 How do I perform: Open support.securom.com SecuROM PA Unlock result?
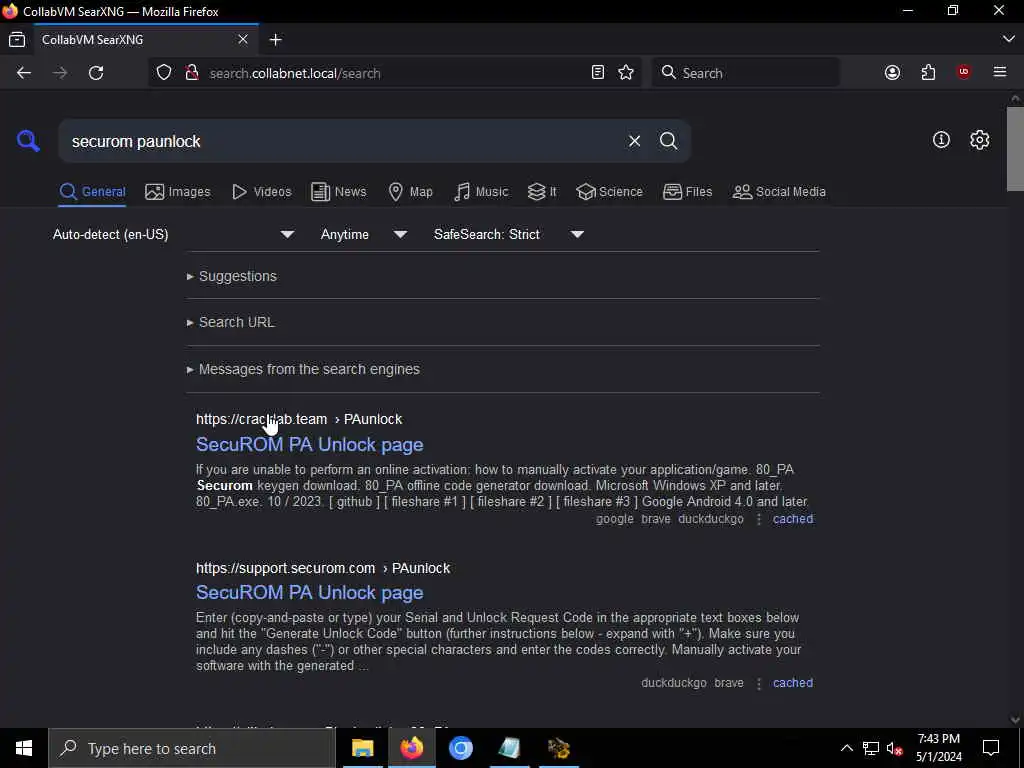tap(310, 593)
